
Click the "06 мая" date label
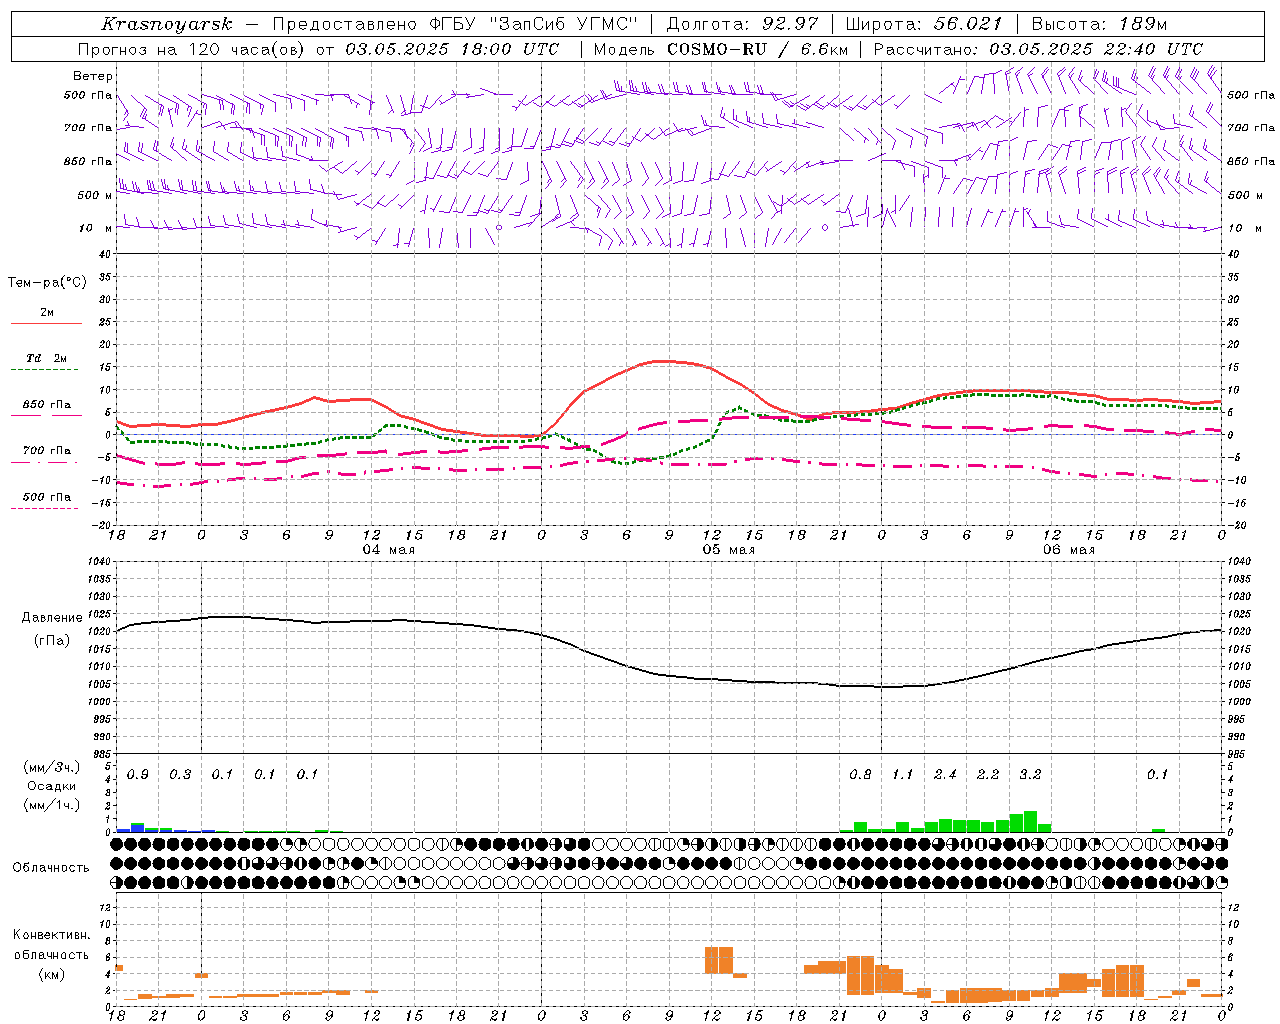[x=1068, y=550]
